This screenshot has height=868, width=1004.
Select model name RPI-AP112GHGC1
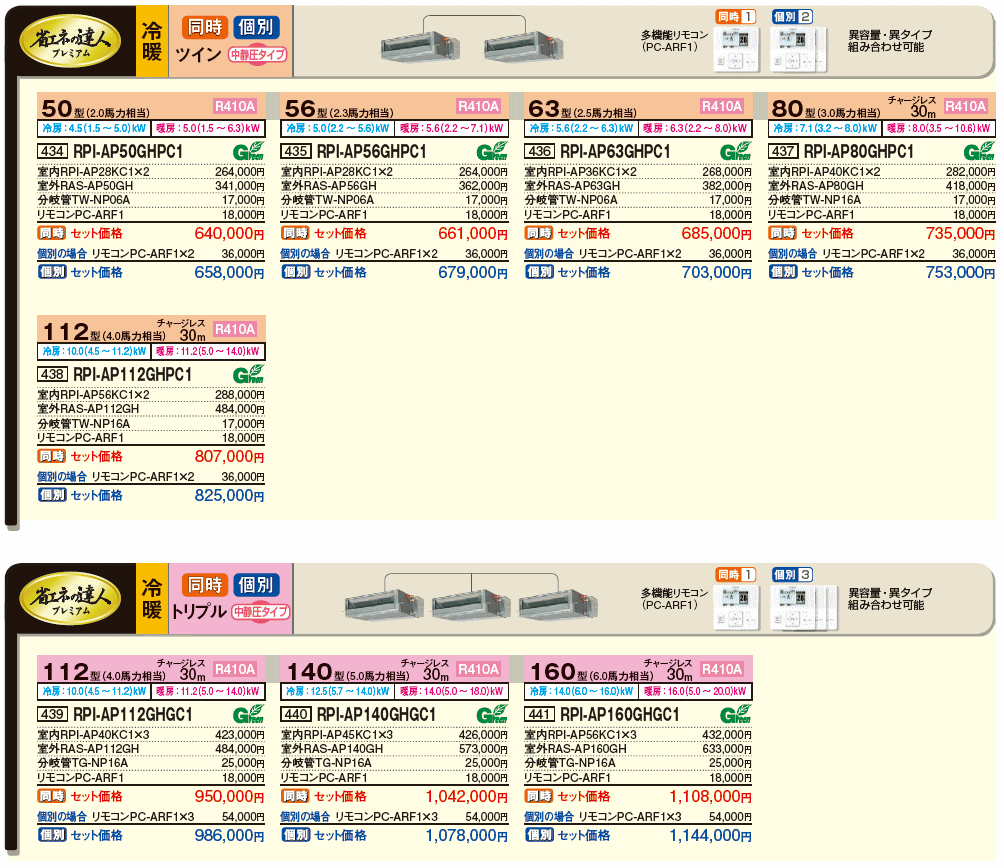click(133, 714)
